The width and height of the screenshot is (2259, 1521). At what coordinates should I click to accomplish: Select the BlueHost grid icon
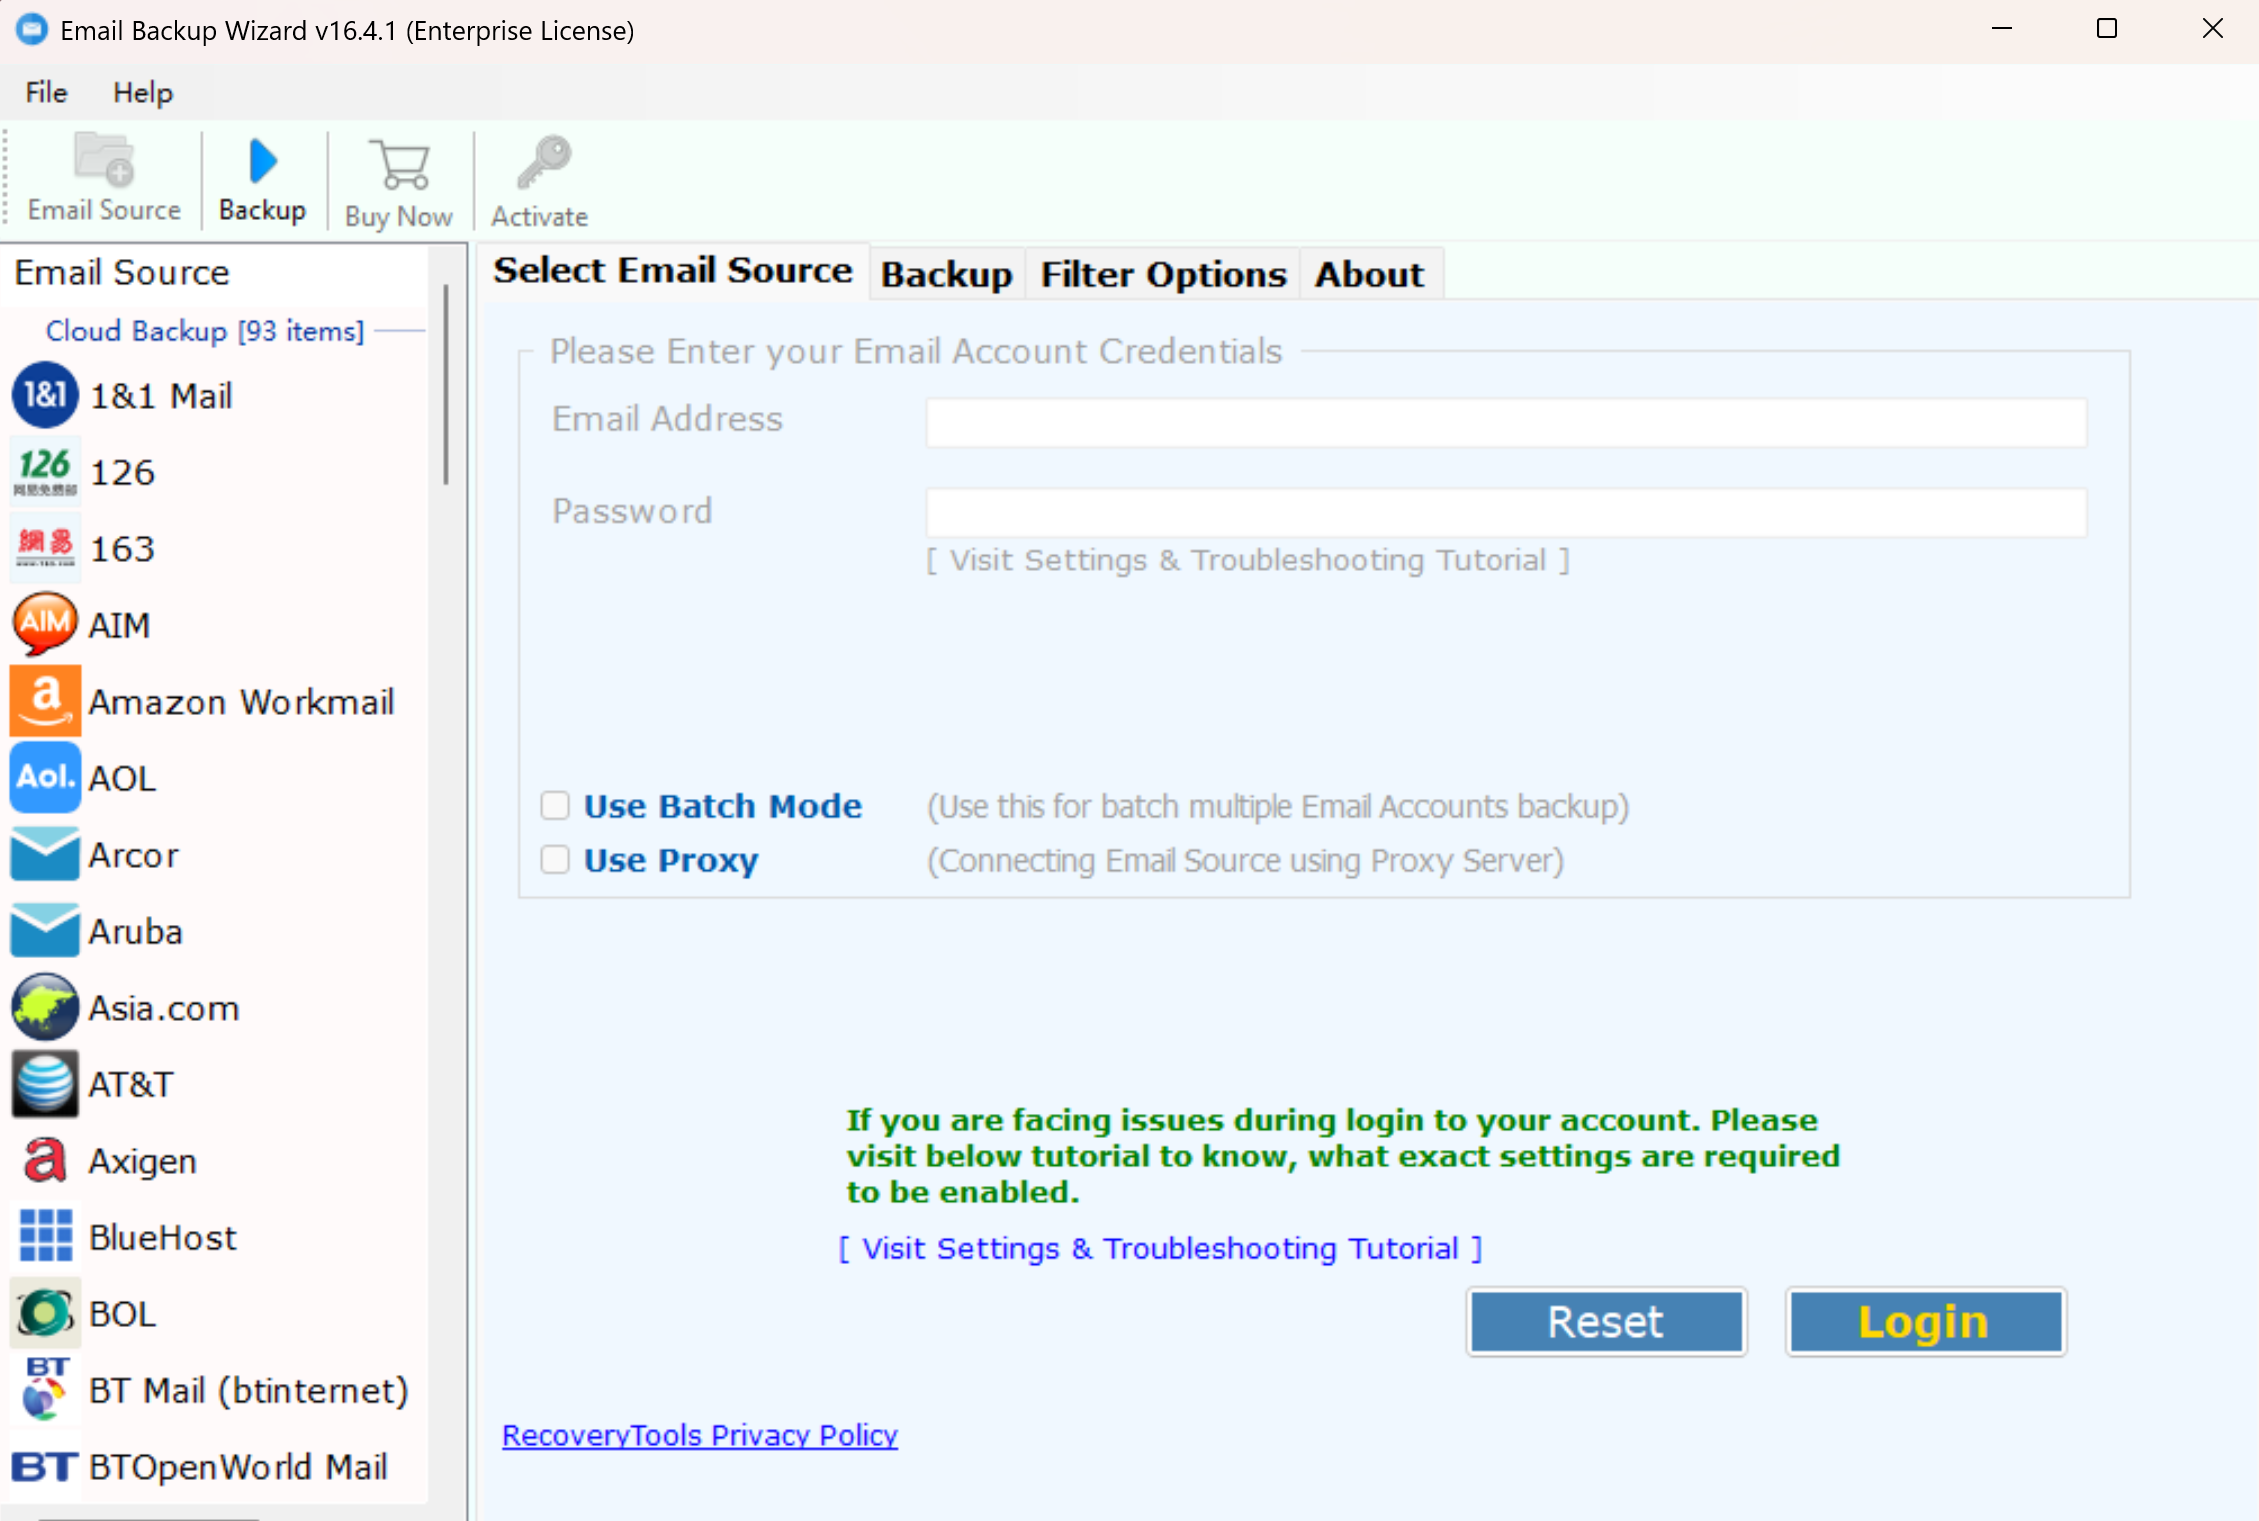[x=45, y=1236]
